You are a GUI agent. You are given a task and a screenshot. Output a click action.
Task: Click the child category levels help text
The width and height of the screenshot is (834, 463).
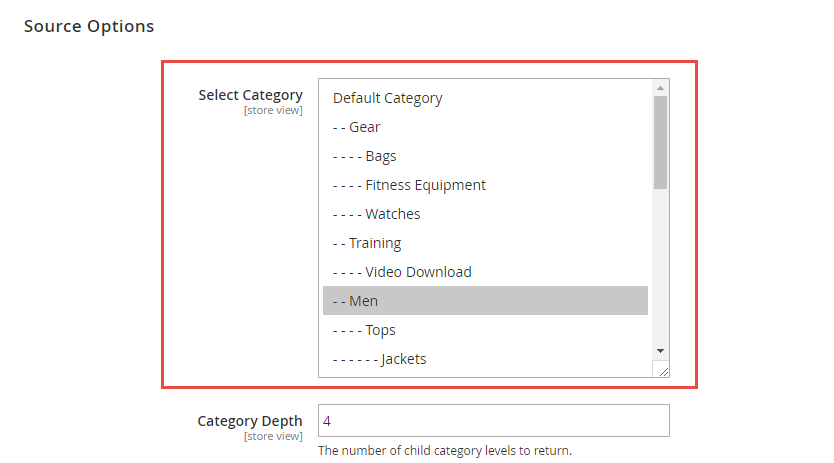[445, 451]
